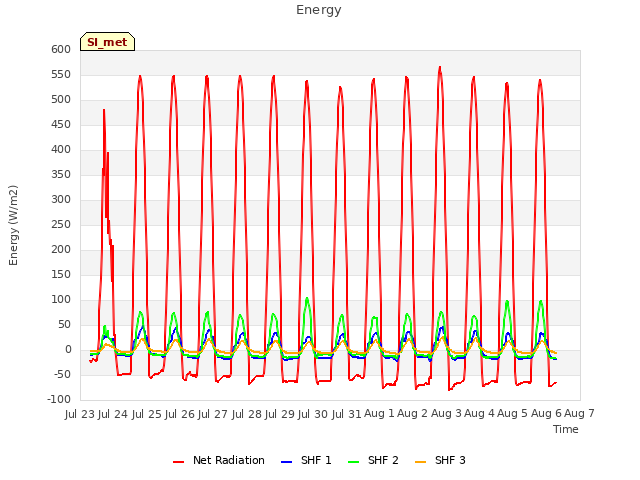Click the Jul 28 x-axis tick label
Screen dimensions: 640x480
click(x=246, y=414)
